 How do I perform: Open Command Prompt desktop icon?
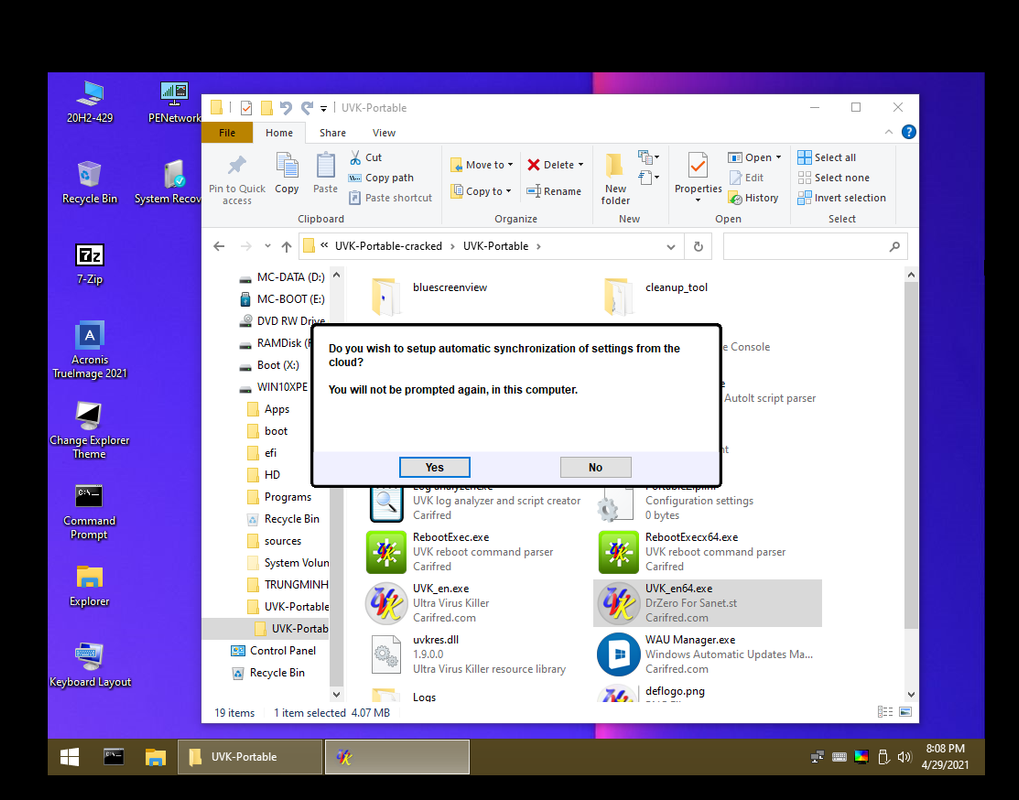point(90,511)
